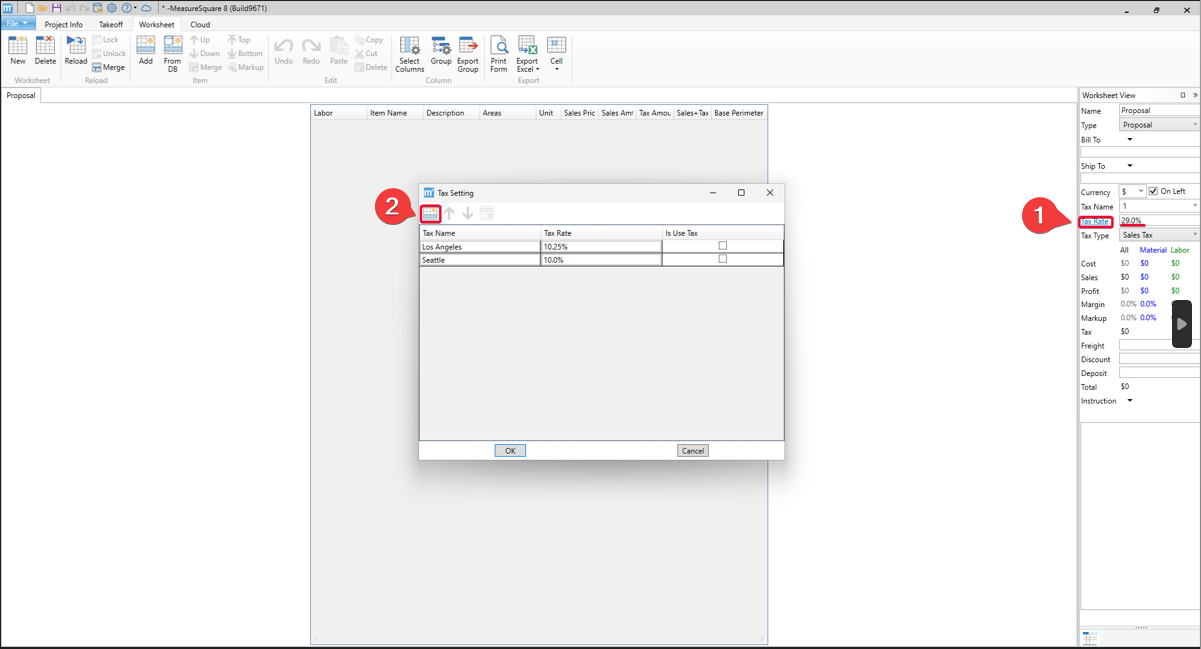Image resolution: width=1201 pixels, height=649 pixels.
Task: Click the play arrow button on right panel
Action: point(1182,324)
